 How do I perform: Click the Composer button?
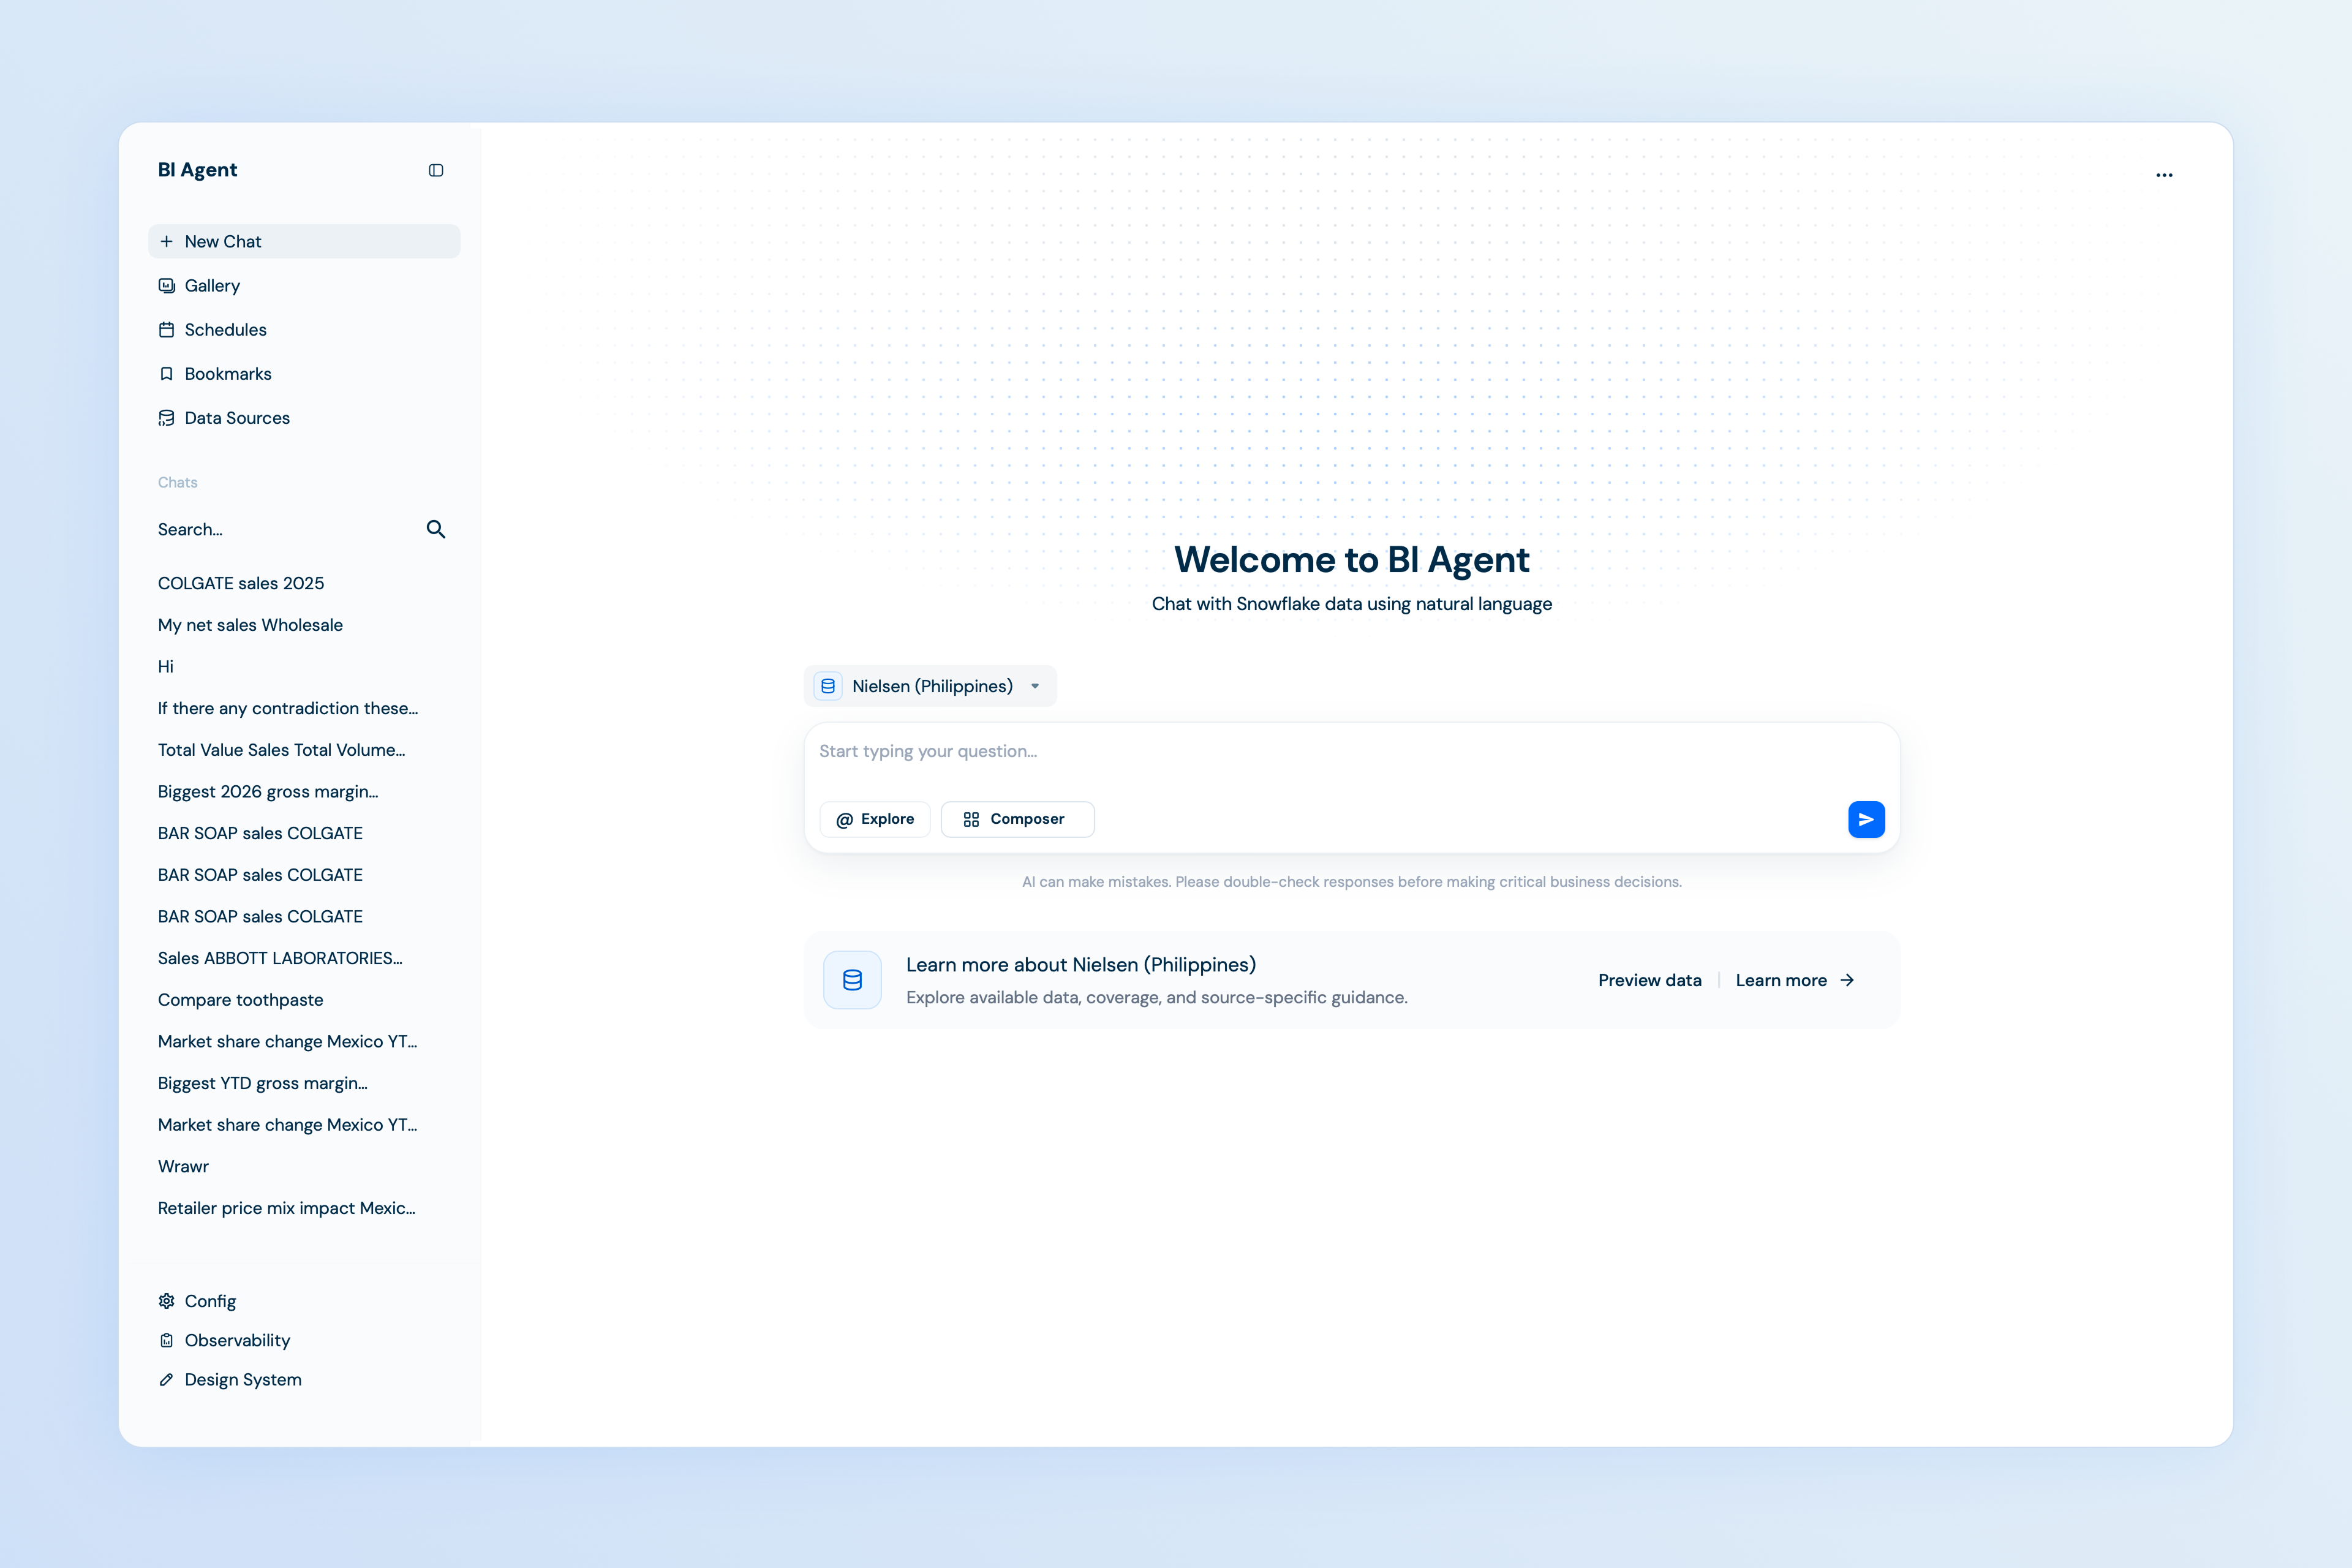[x=1017, y=819]
